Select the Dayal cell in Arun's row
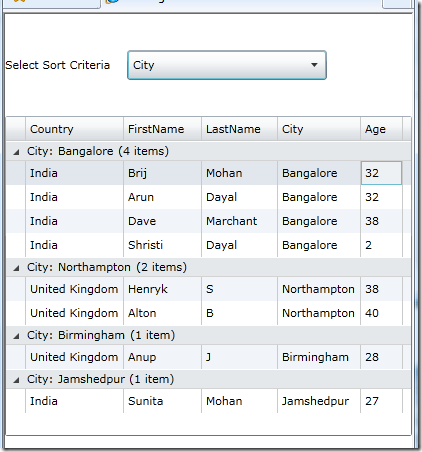The width and height of the screenshot is (422, 452). (x=239, y=197)
